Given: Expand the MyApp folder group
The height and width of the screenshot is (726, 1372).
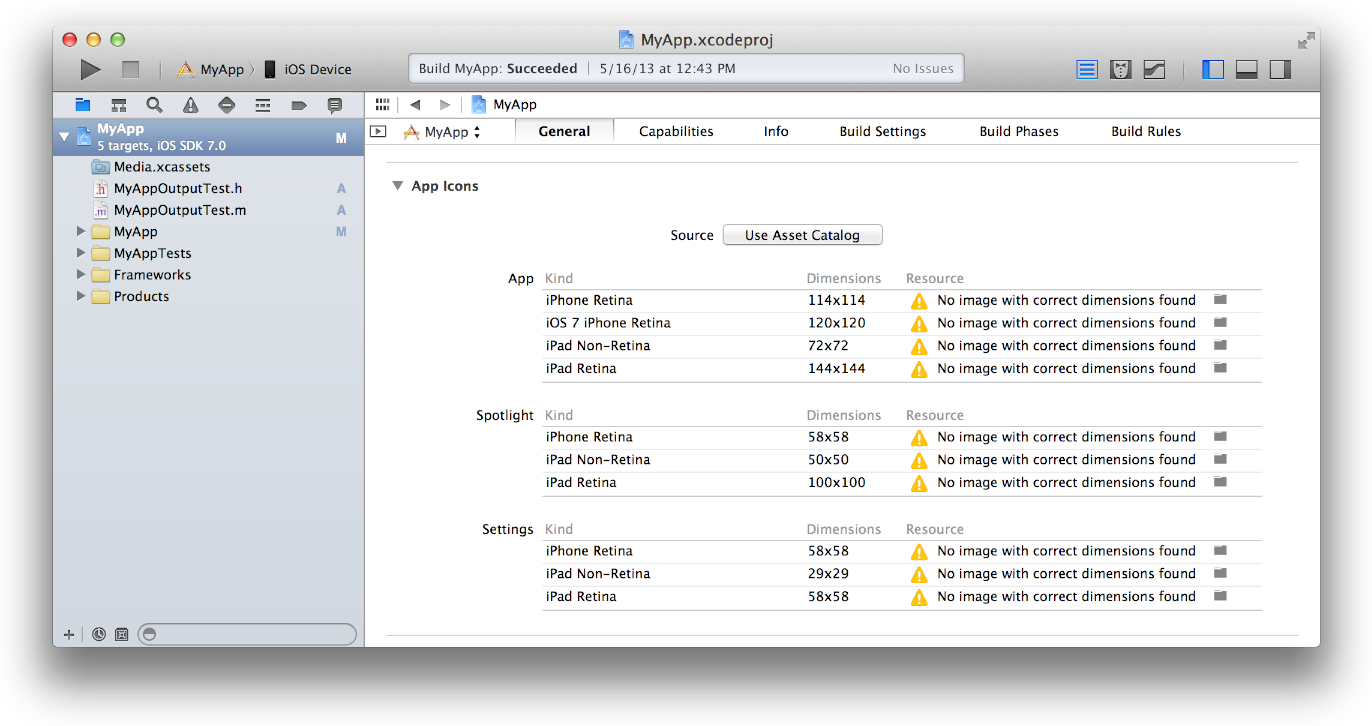Looking at the screenshot, I should pyautogui.click(x=81, y=231).
